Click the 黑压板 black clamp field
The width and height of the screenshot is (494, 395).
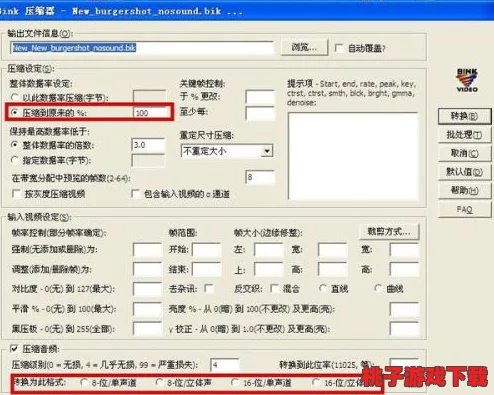(x=148, y=329)
